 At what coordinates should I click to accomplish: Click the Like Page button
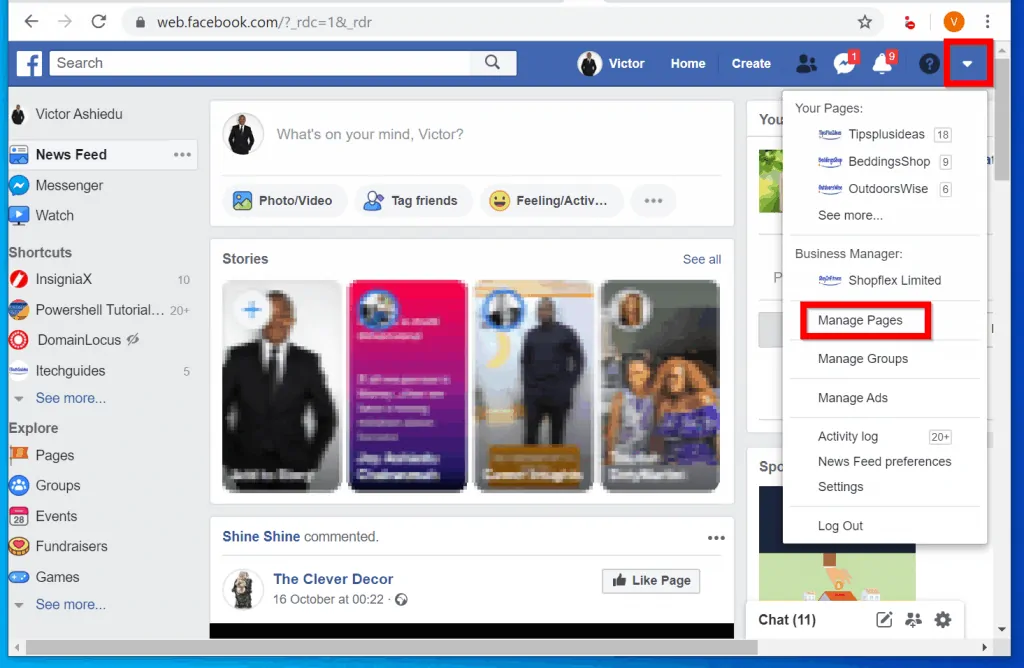(651, 581)
